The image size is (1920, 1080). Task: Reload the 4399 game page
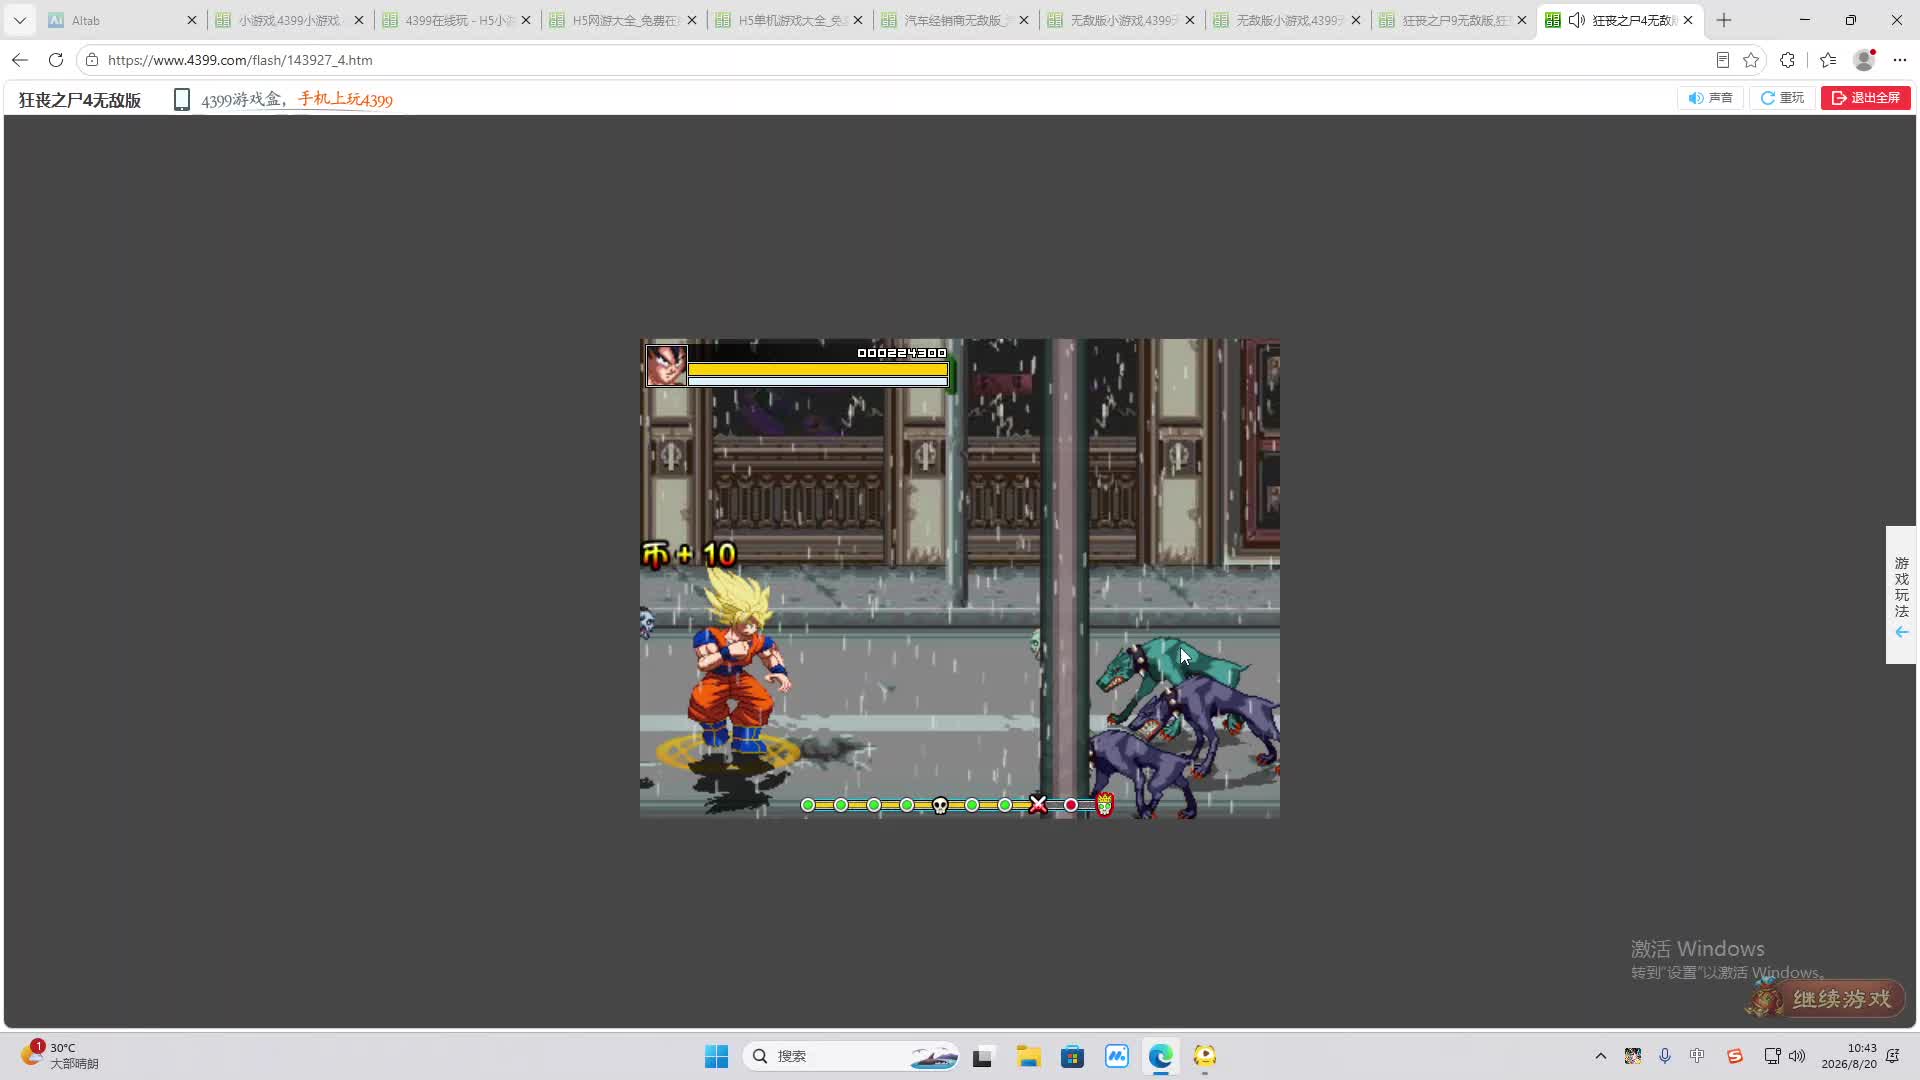tap(56, 60)
